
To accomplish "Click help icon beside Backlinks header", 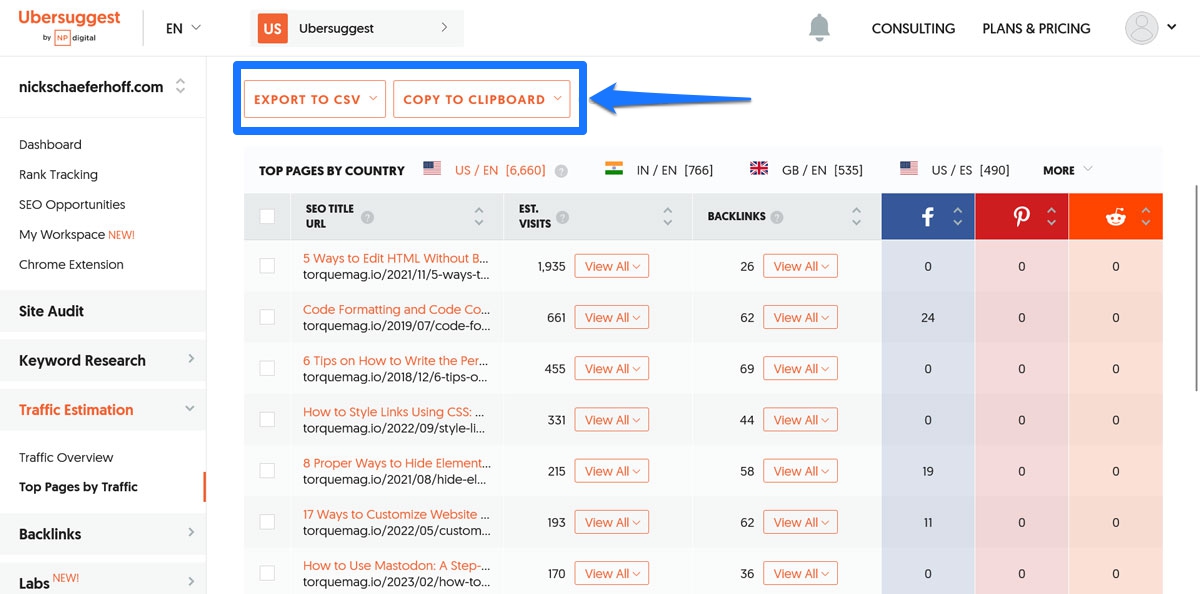I will (777, 217).
